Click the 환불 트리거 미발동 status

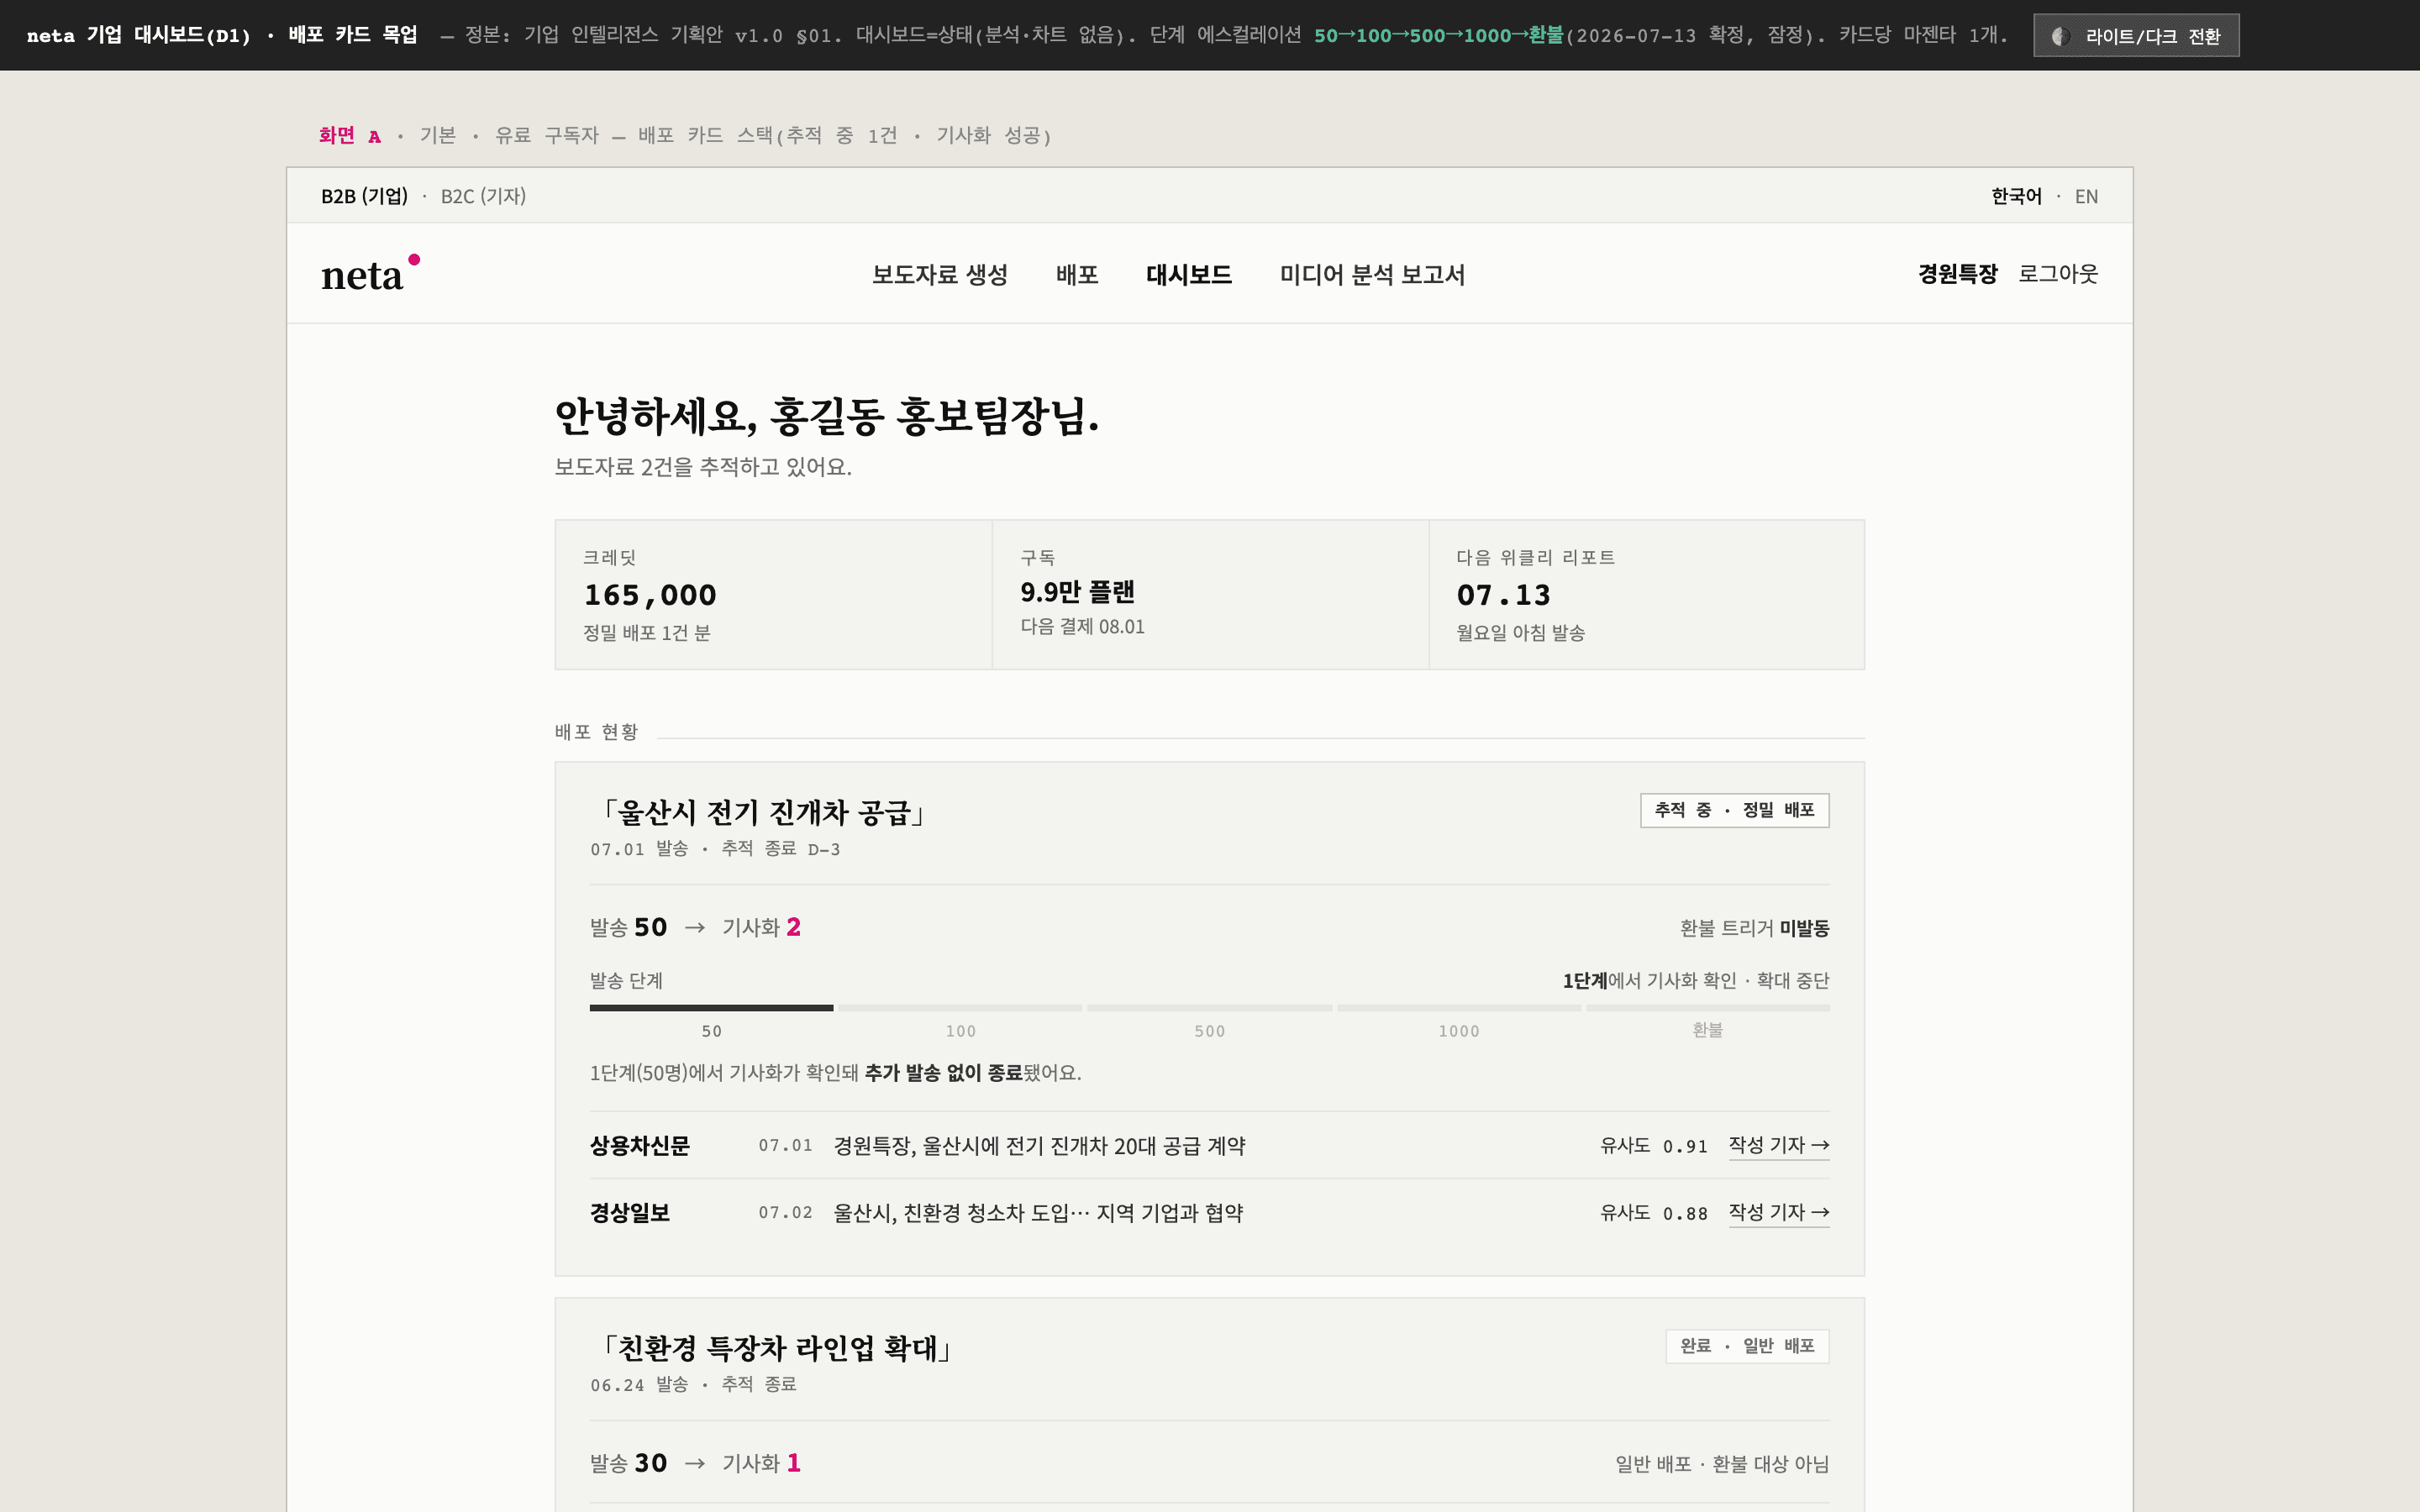tap(1754, 928)
